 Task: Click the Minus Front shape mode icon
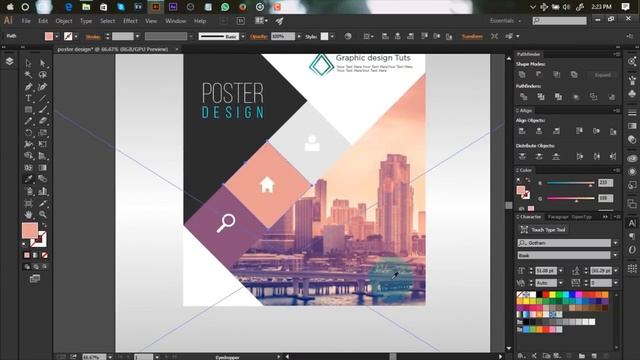pyautogui.click(x=539, y=75)
